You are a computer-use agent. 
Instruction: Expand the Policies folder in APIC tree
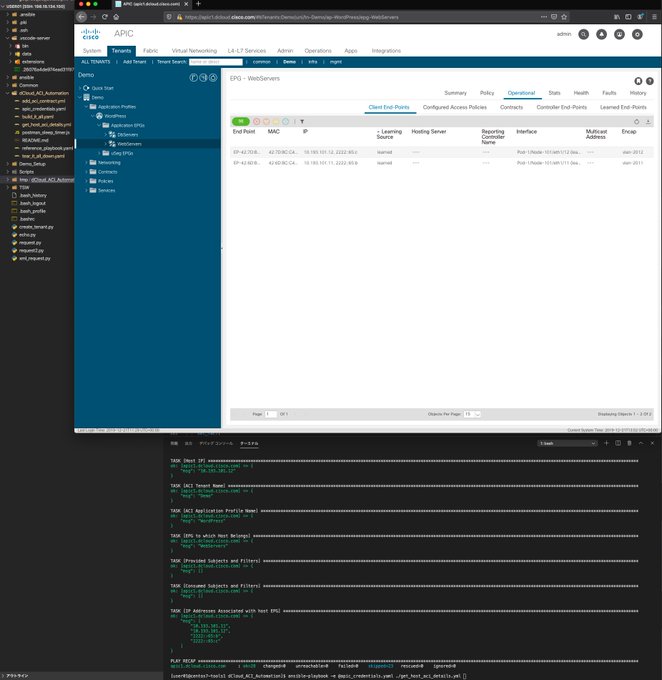[x=86, y=181]
